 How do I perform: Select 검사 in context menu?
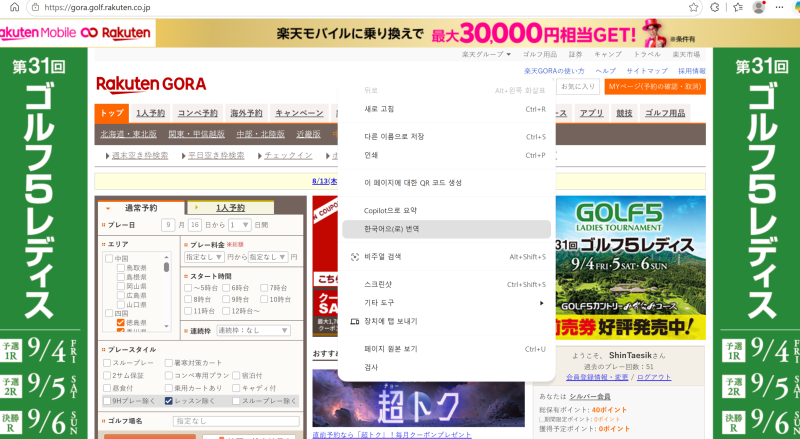(x=446, y=368)
